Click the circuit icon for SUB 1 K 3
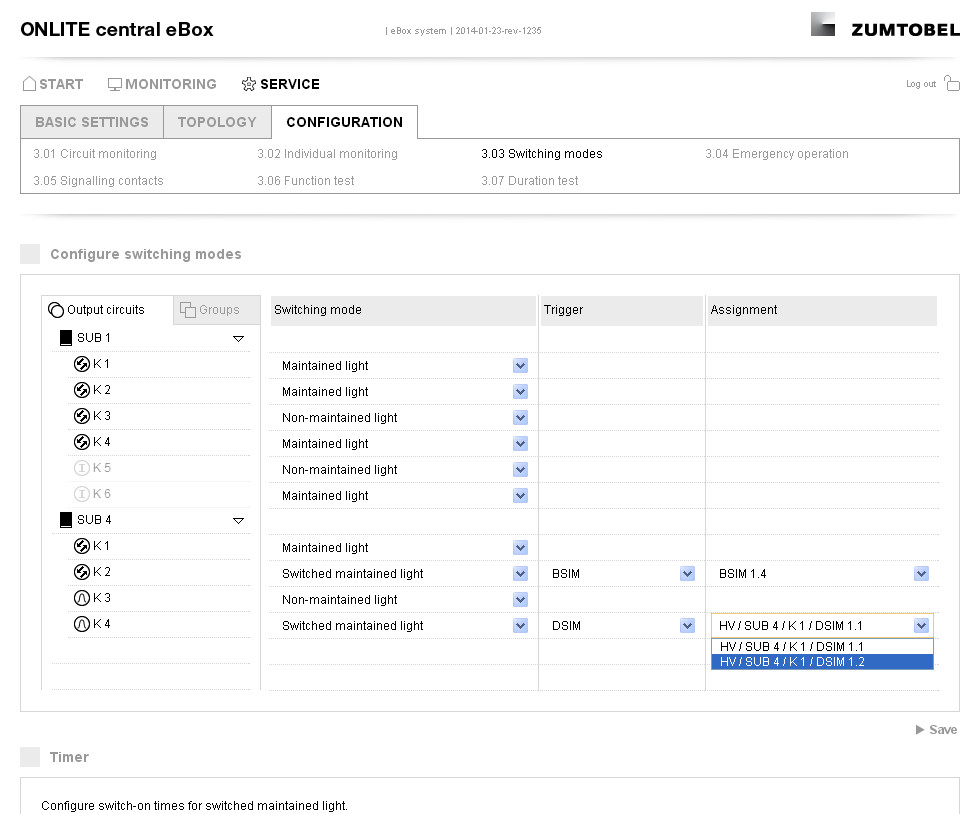This screenshot has height=814, width=980. point(82,416)
